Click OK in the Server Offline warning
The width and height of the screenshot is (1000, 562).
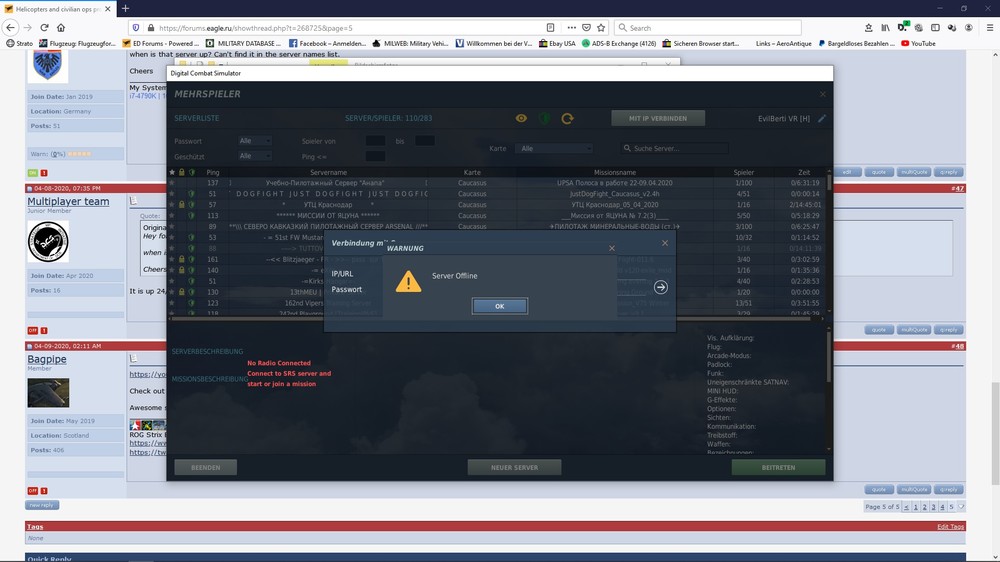tap(499, 306)
